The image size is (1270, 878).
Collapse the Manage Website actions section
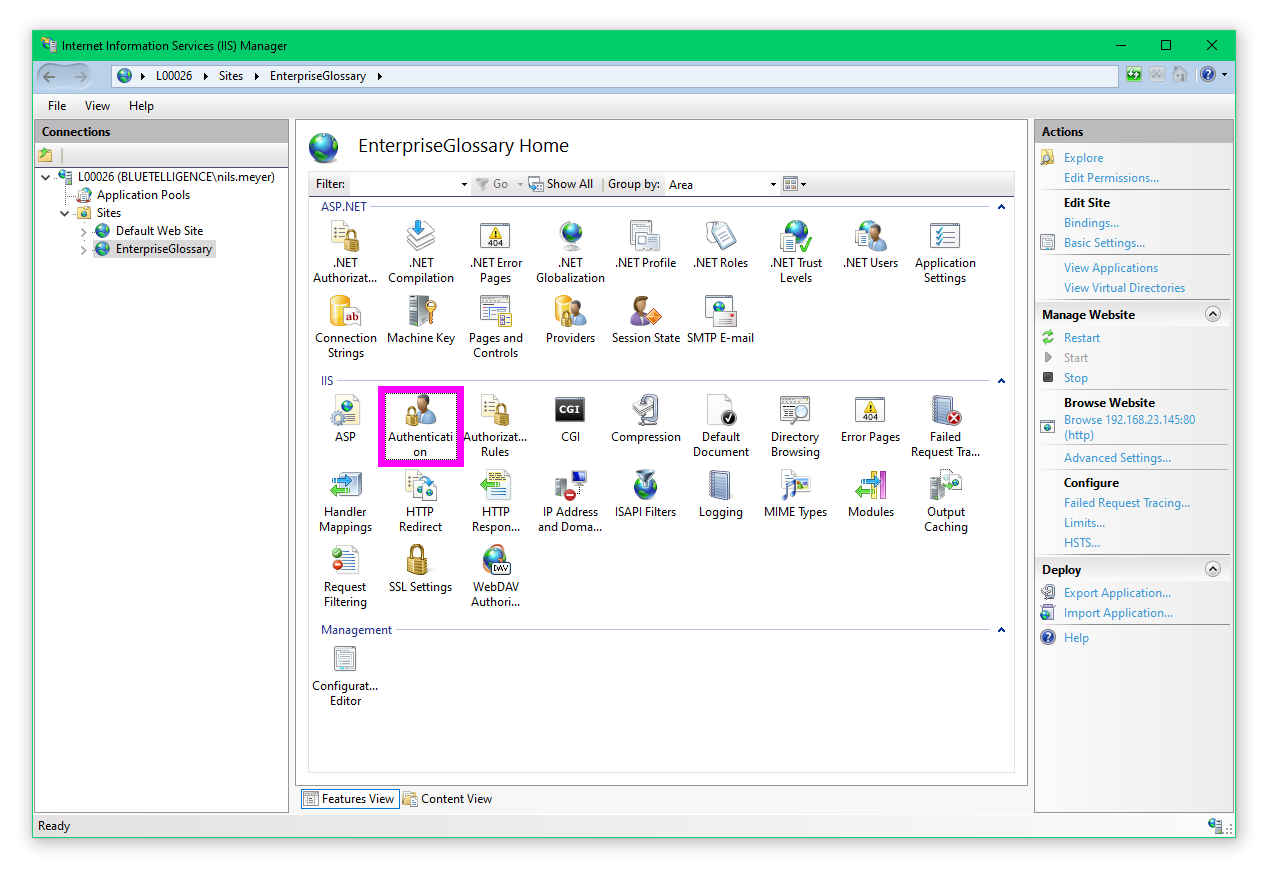(x=1213, y=314)
